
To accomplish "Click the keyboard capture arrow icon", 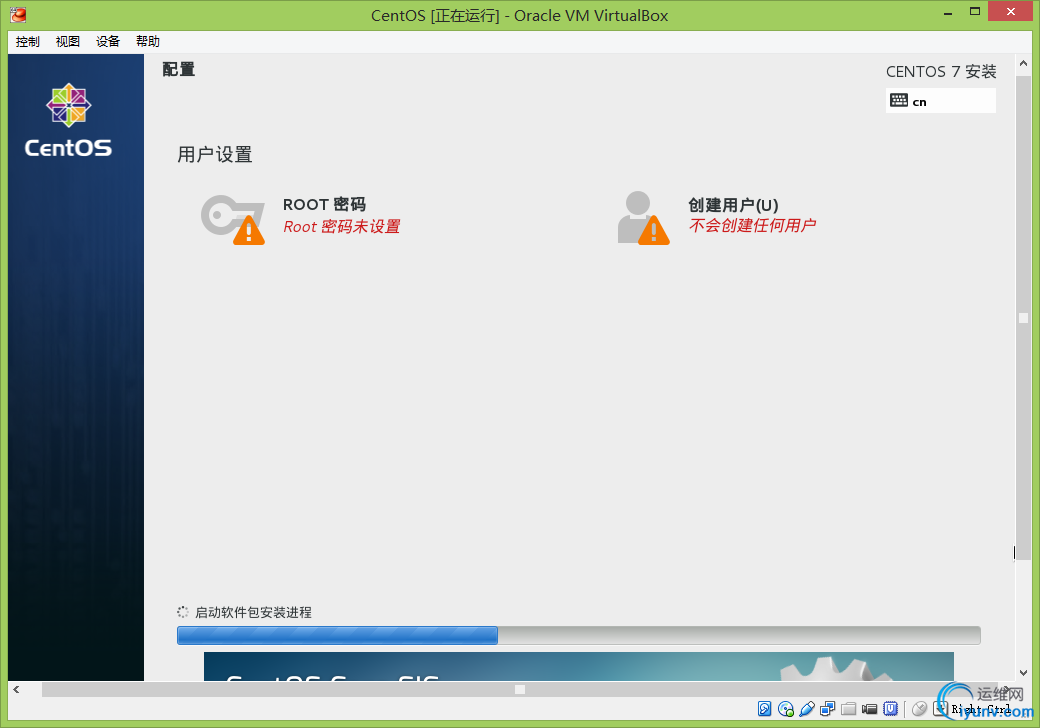I will [x=940, y=709].
